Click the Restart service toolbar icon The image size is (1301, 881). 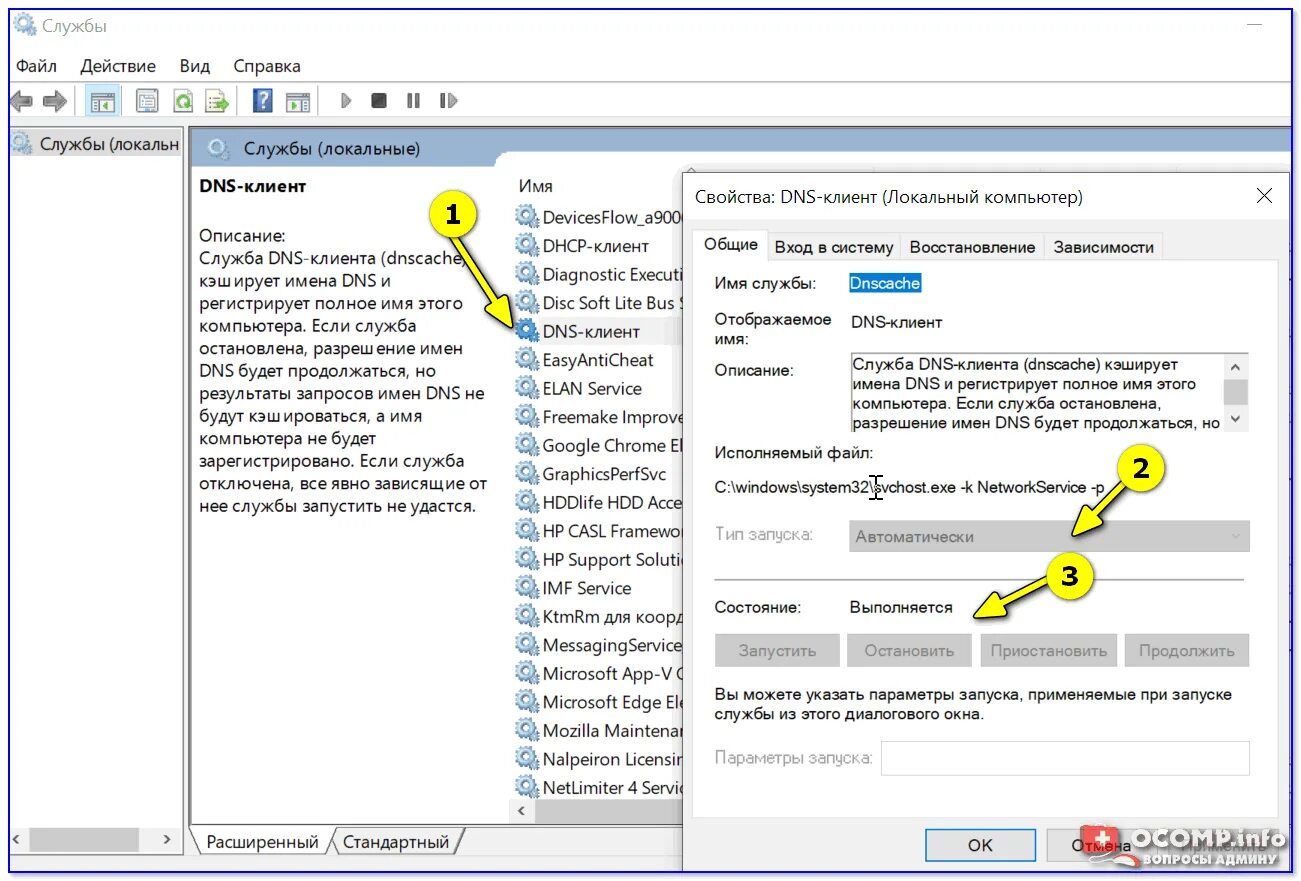[448, 101]
